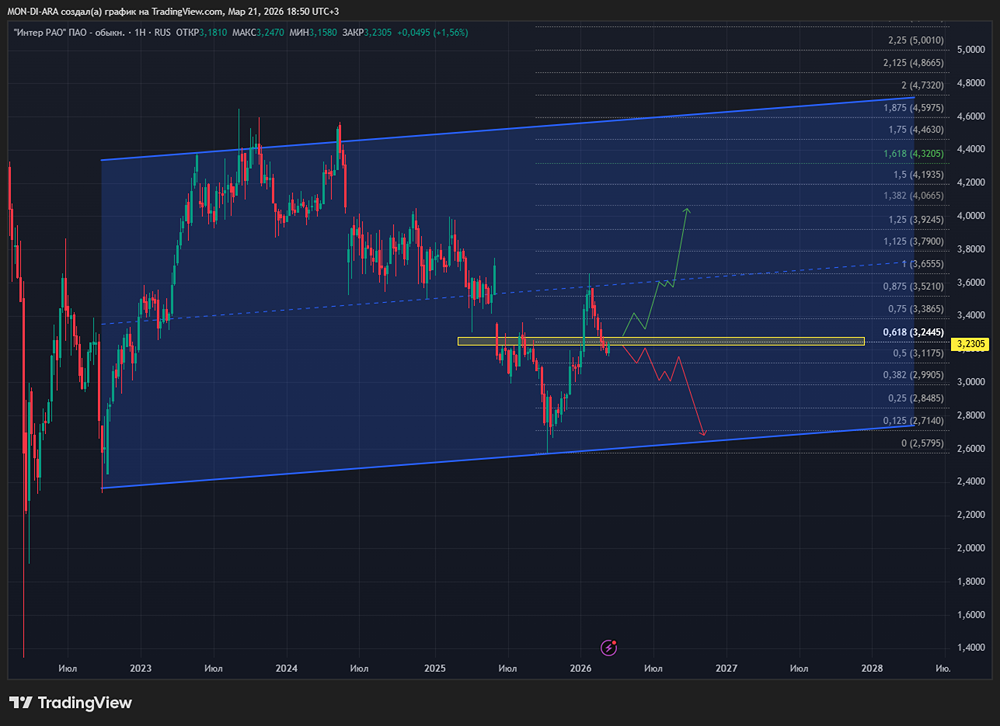Click the ОТКР 3,1810 open value

pyautogui.click(x=202, y=33)
